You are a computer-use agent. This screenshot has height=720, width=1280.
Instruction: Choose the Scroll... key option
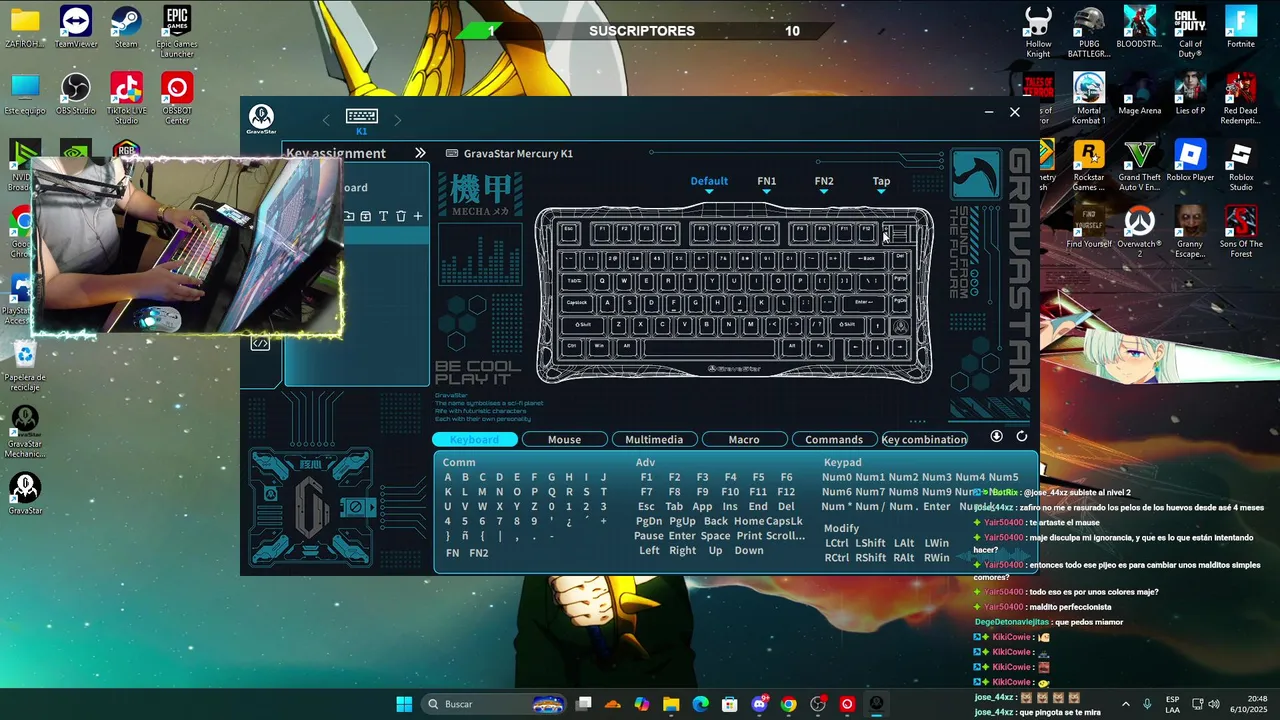785,536
